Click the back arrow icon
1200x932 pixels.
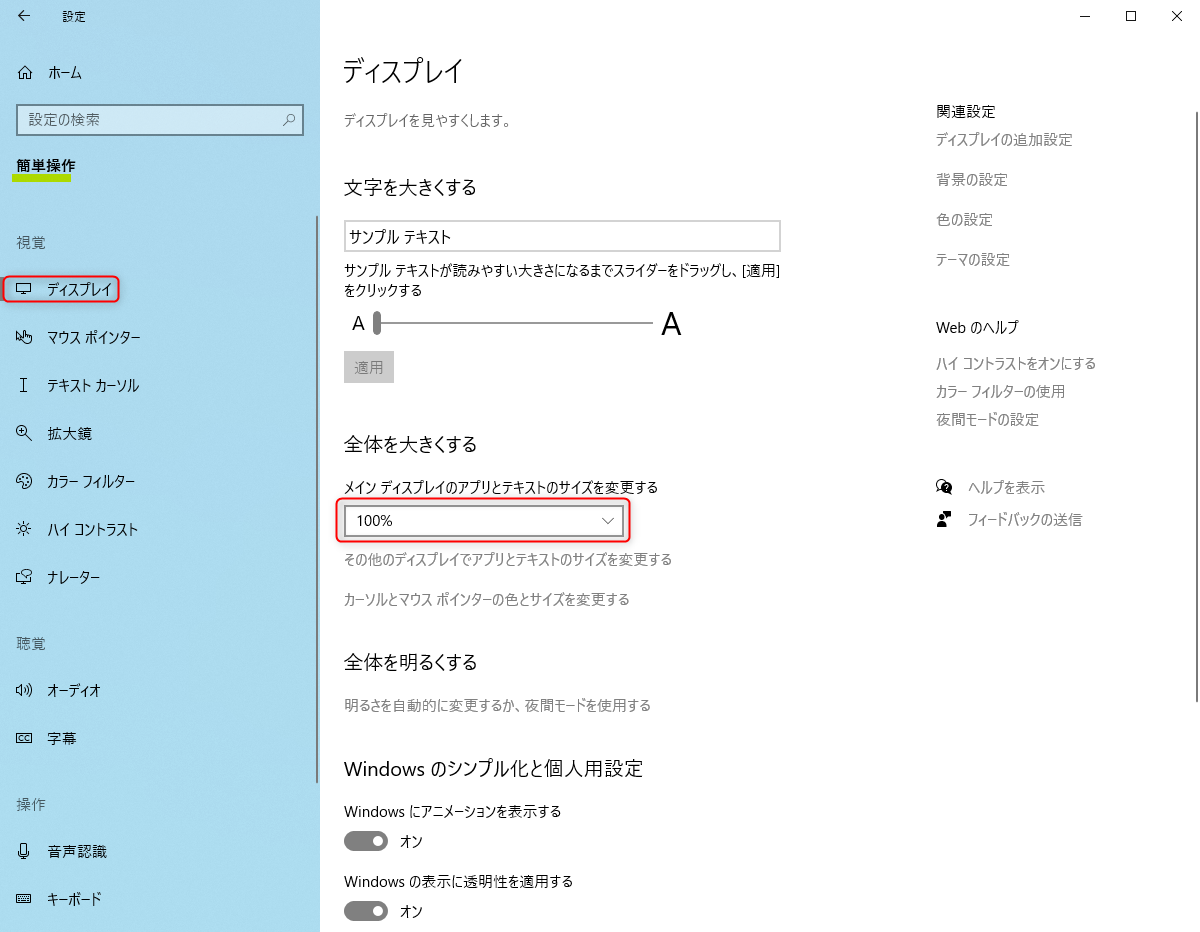pyautogui.click(x=24, y=16)
